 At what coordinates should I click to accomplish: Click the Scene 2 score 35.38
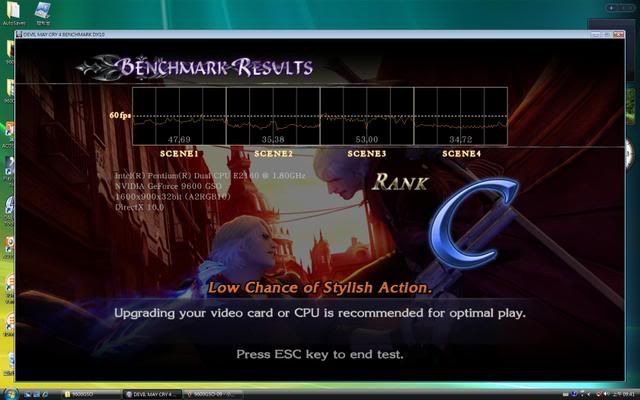tap(273, 140)
